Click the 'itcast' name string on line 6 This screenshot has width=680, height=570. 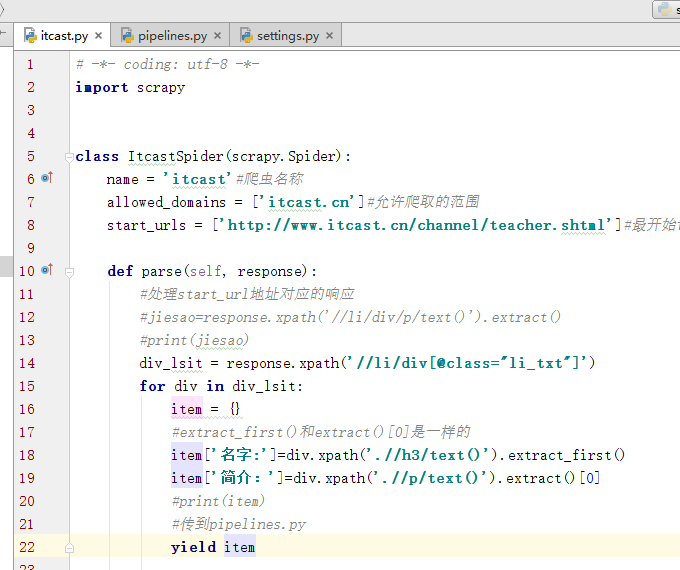click(x=197, y=179)
